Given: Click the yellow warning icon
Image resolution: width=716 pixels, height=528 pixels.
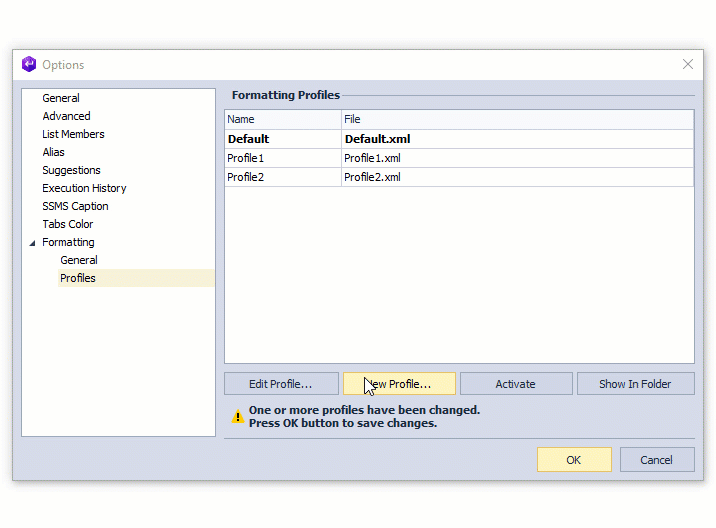Looking at the screenshot, I should (237, 417).
